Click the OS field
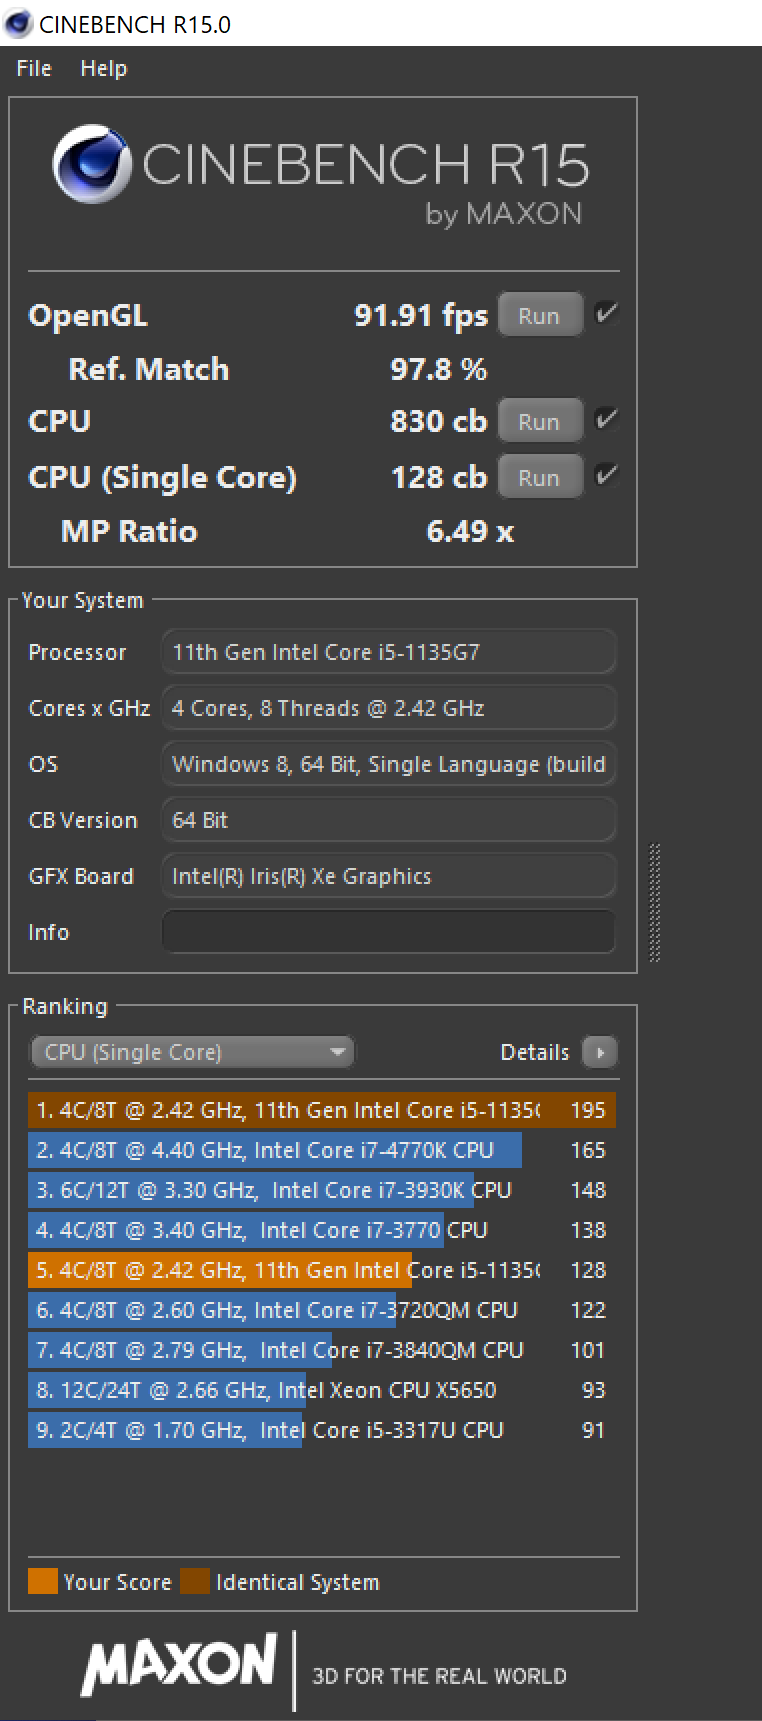 pos(388,764)
